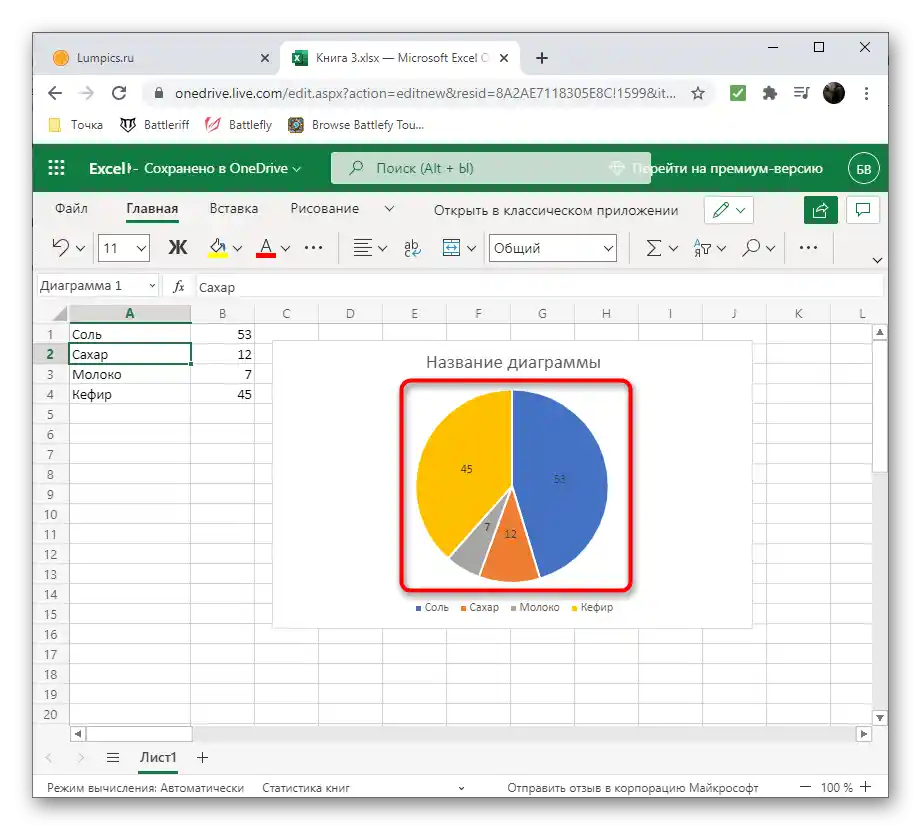
Task: Toggle bold formatting (Ж)
Action: pyautogui.click(x=177, y=248)
